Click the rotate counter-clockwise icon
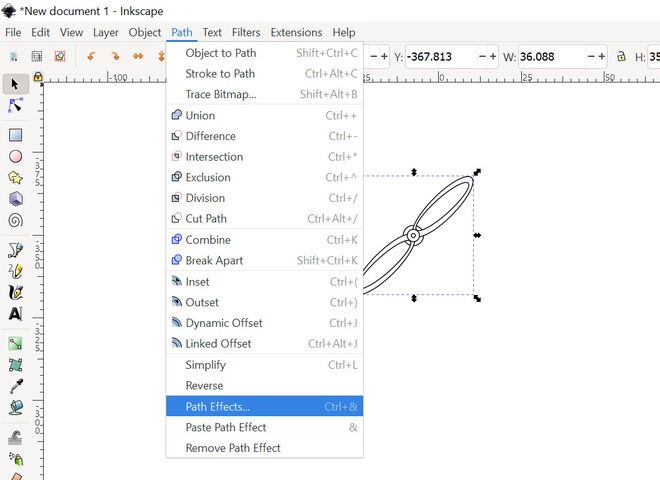660x480 pixels. click(x=91, y=56)
